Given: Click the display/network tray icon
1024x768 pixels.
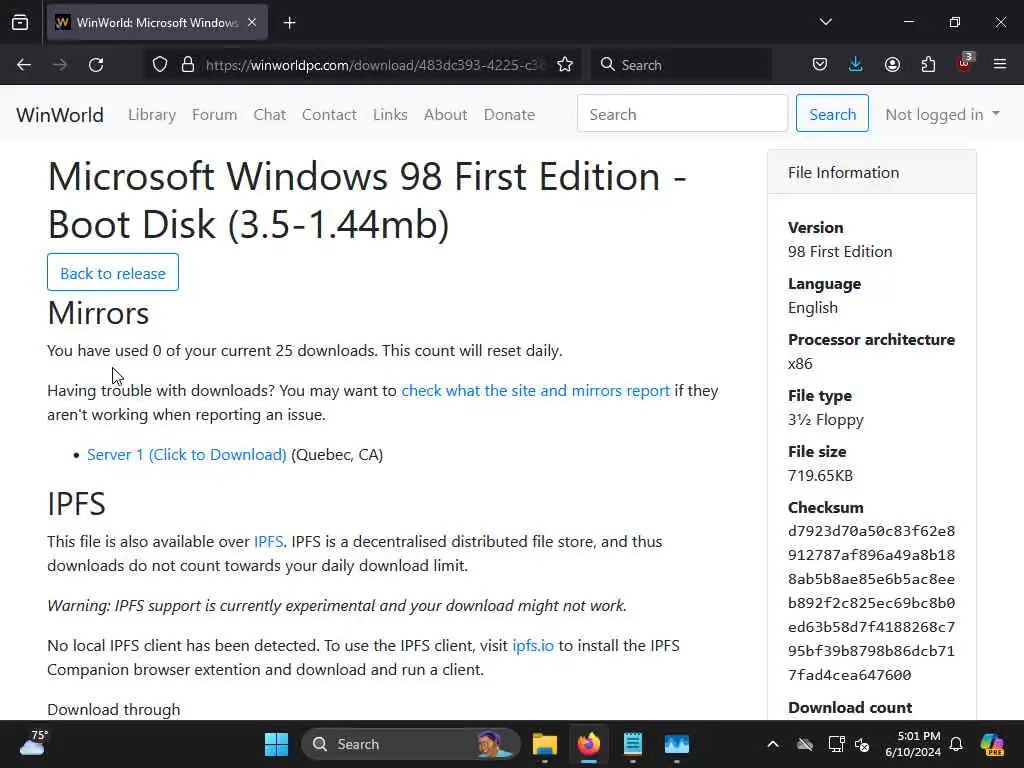Looking at the screenshot, I should click(836, 744).
